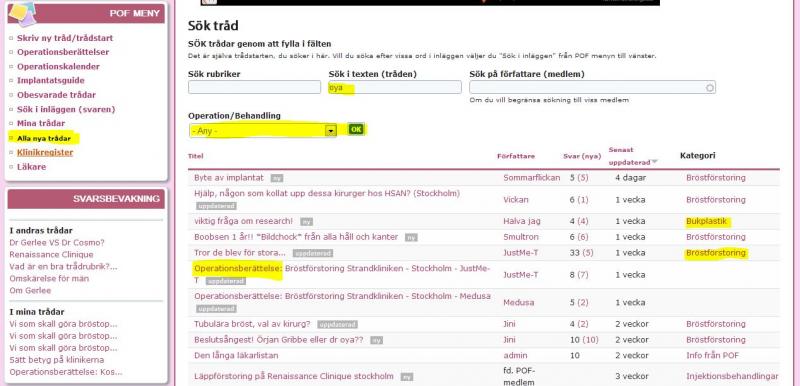Open thread 'Byte av implantat'
800x386 pixels.
(x=229, y=177)
